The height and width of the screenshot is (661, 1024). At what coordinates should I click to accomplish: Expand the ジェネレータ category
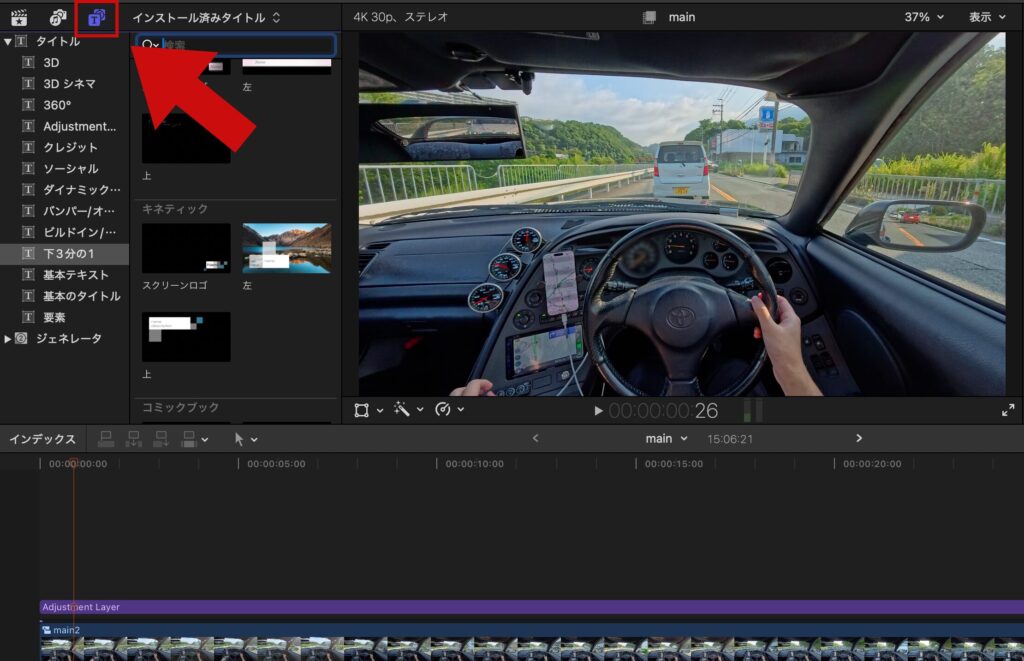pyautogui.click(x=8, y=339)
